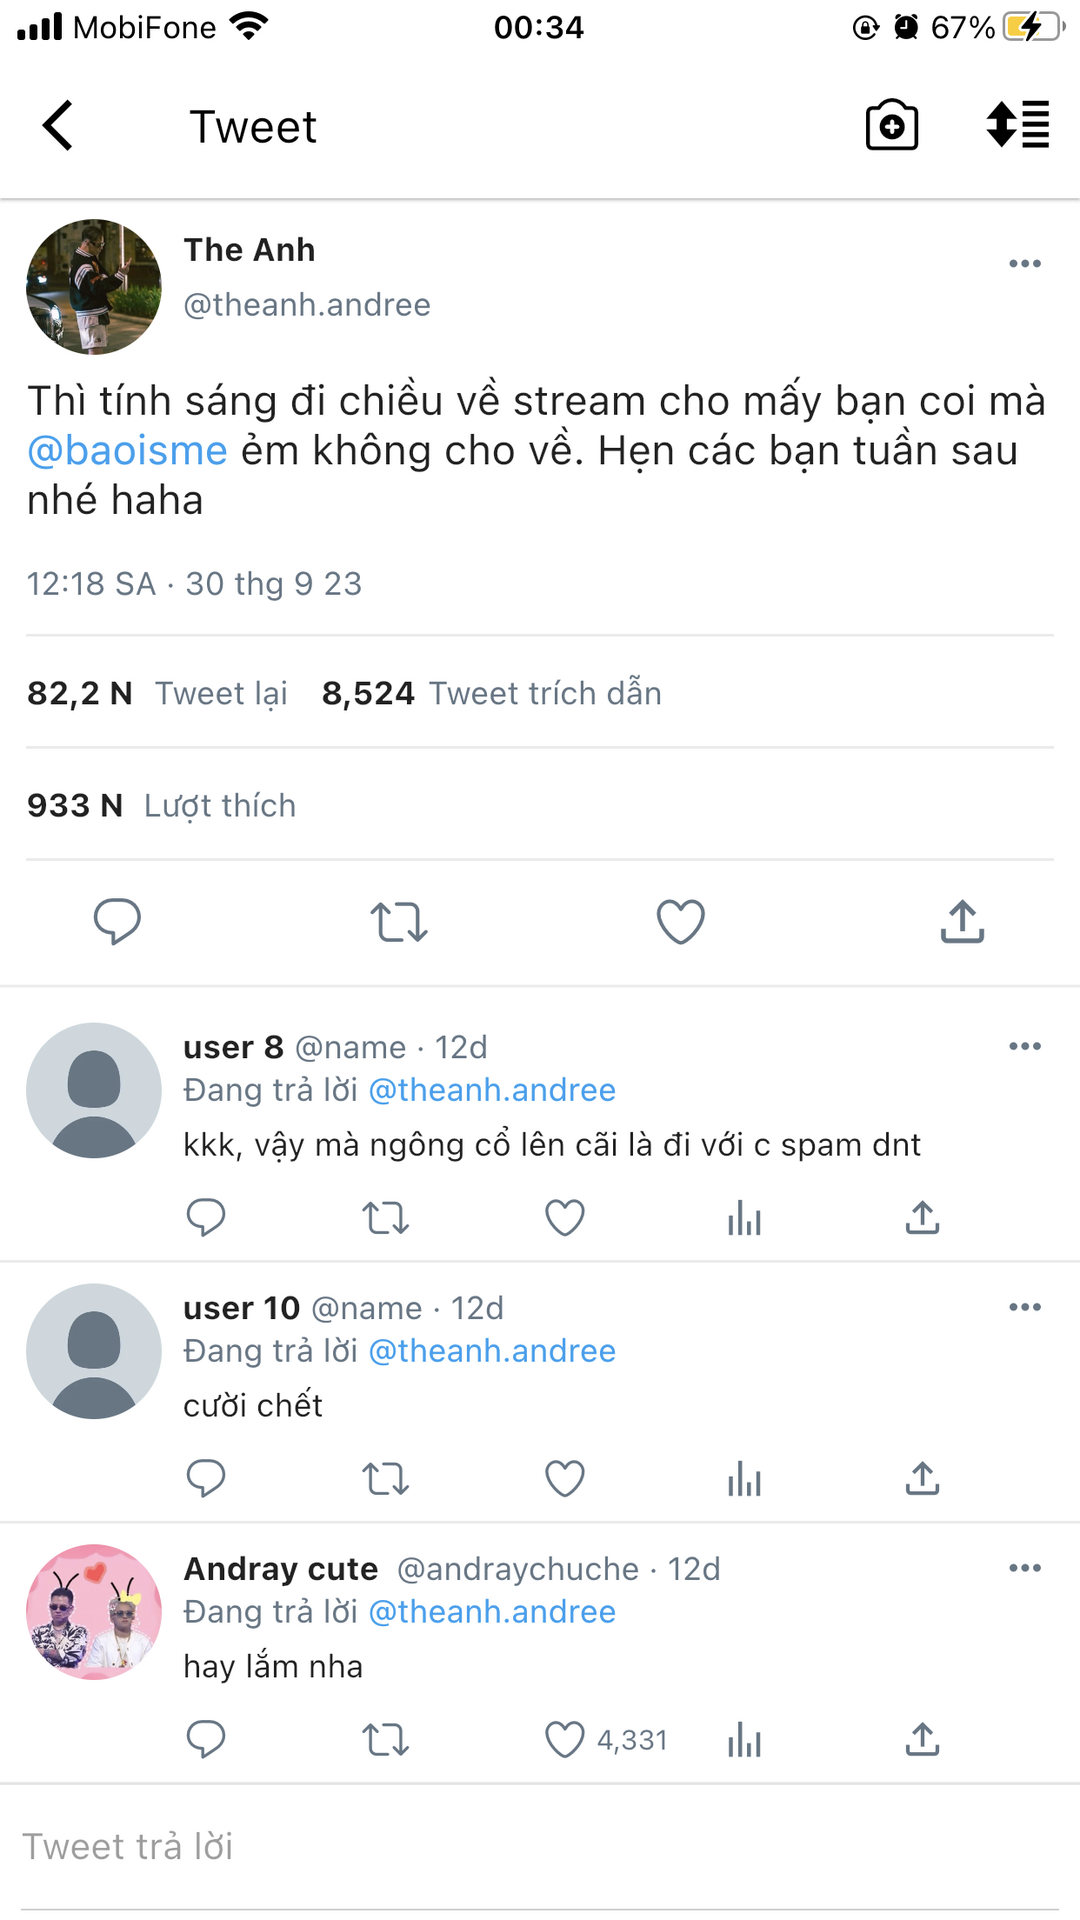Tap the back arrow in header

pyautogui.click(x=58, y=126)
